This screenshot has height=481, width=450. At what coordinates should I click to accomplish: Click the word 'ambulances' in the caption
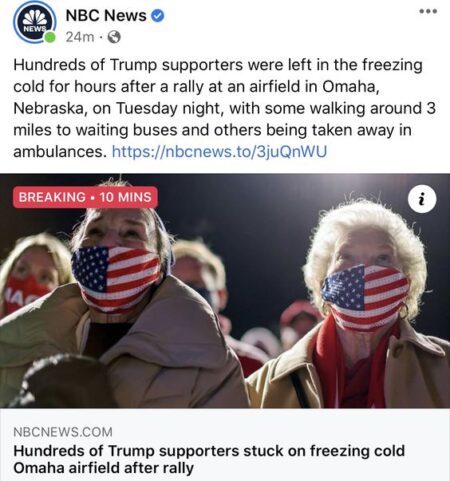point(60,152)
